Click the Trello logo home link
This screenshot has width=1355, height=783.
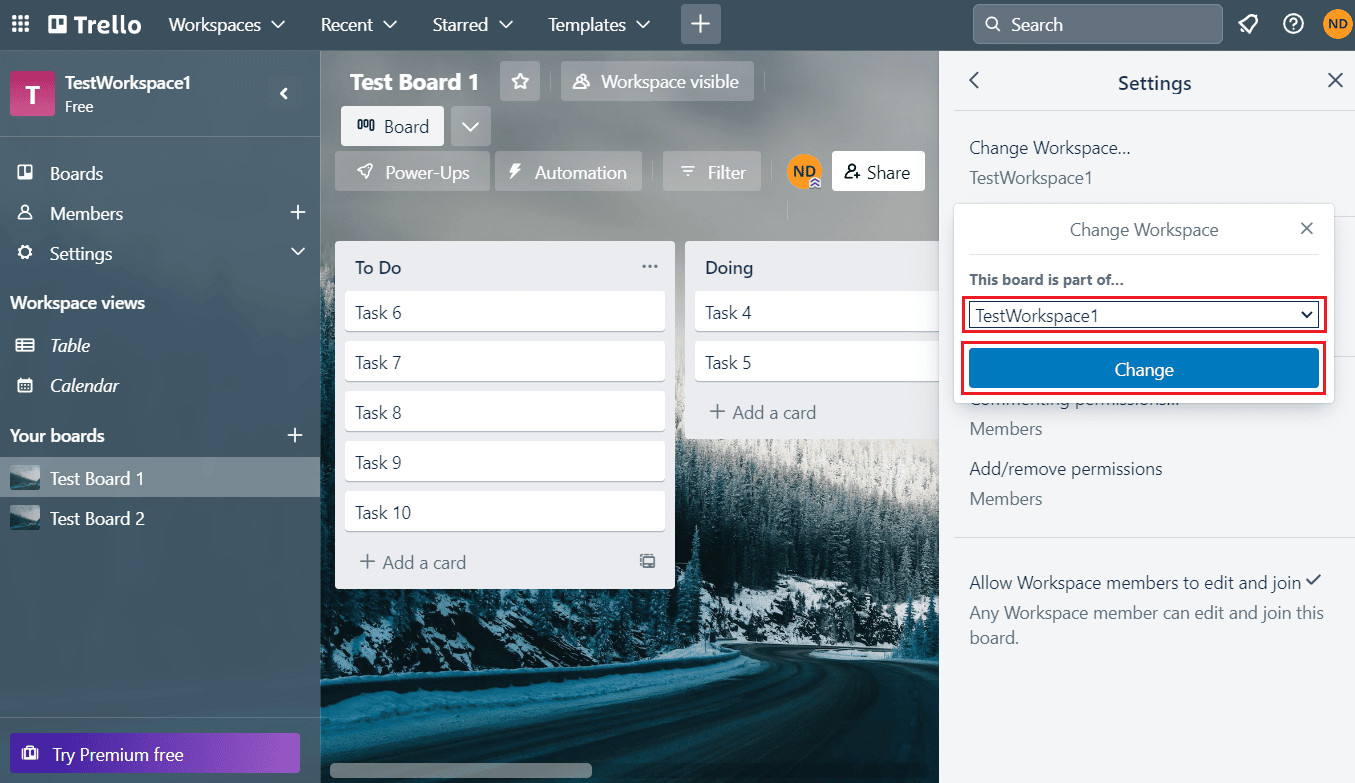tap(95, 24)
